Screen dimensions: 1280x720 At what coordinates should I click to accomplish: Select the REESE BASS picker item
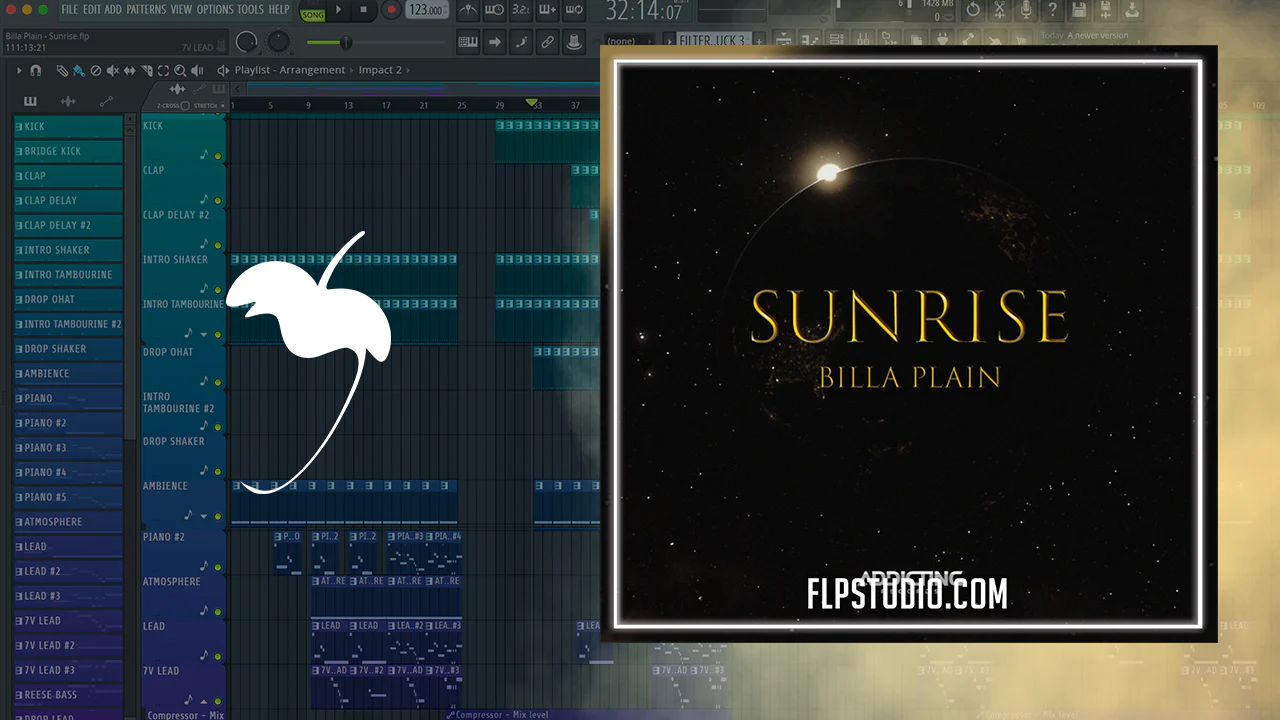(68, 695)
